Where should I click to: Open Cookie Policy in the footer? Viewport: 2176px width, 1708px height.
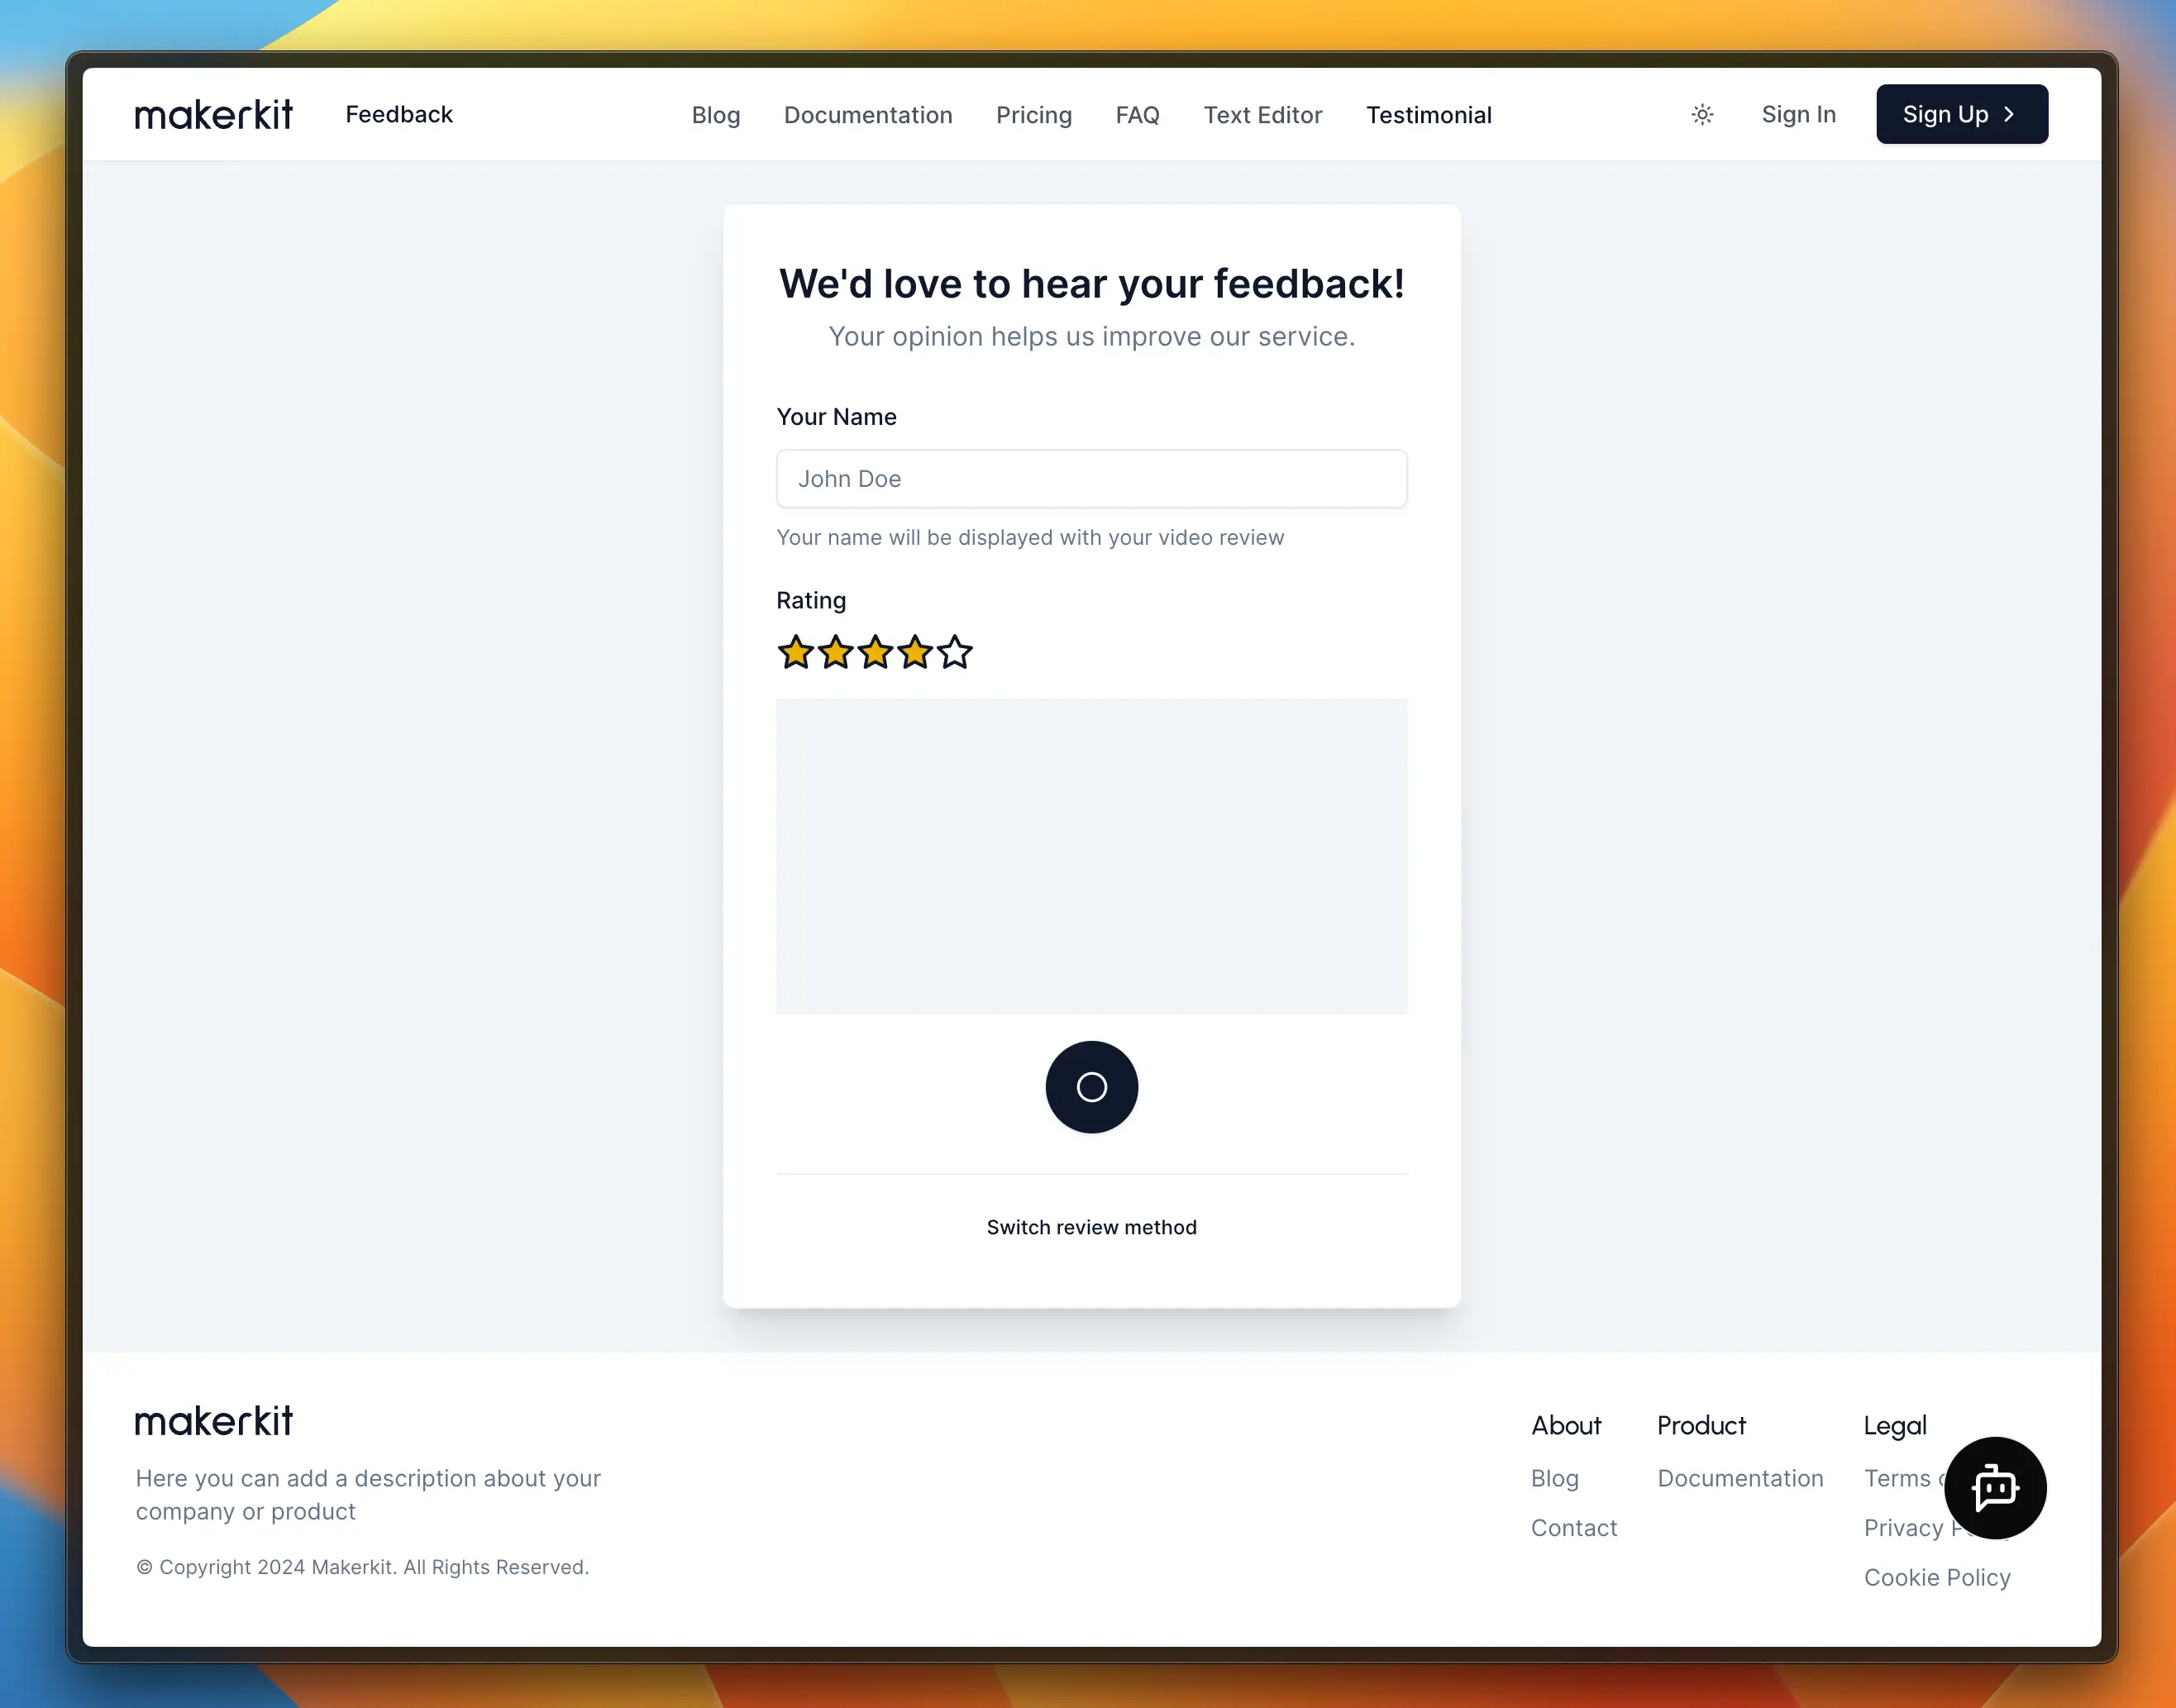1937,1577
